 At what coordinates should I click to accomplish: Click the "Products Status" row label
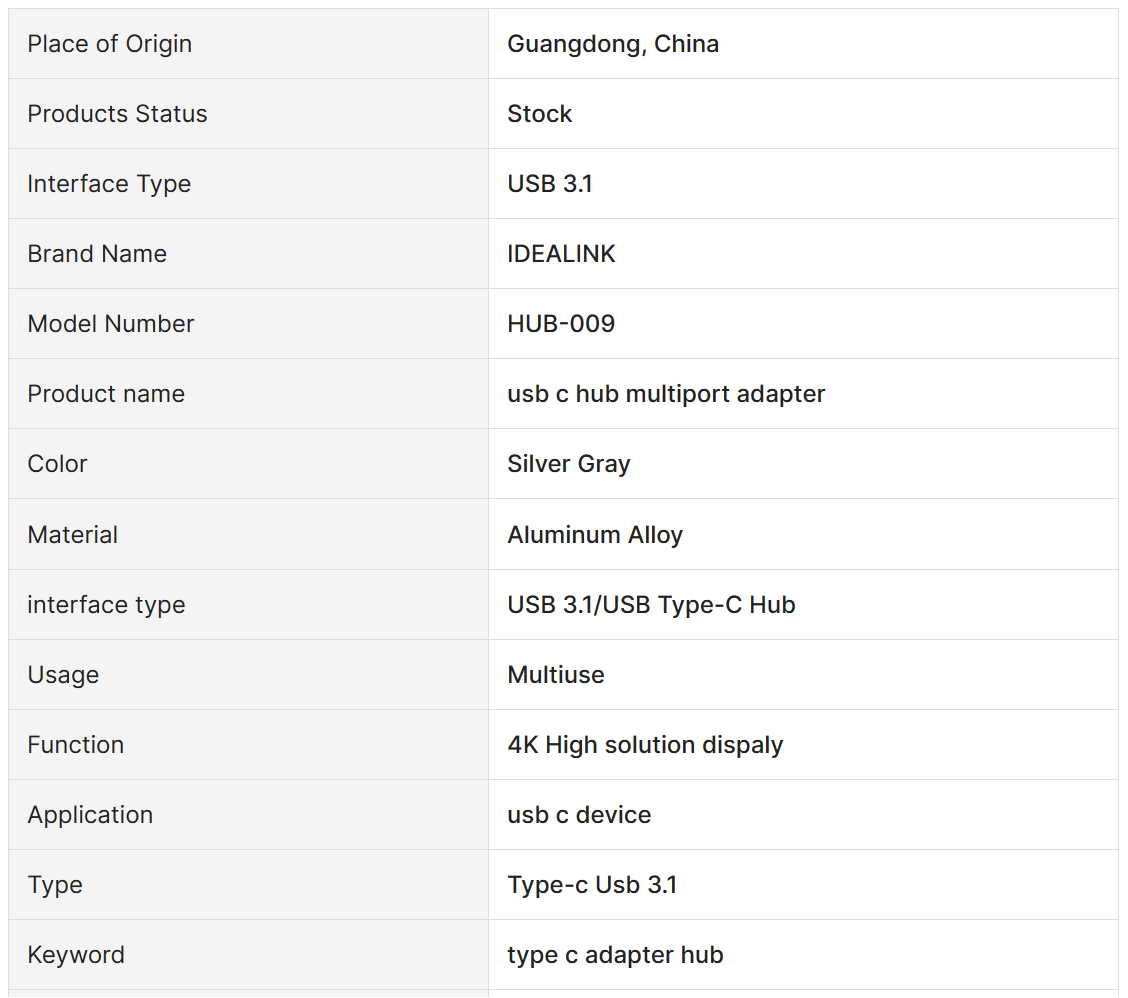(117, 114)
